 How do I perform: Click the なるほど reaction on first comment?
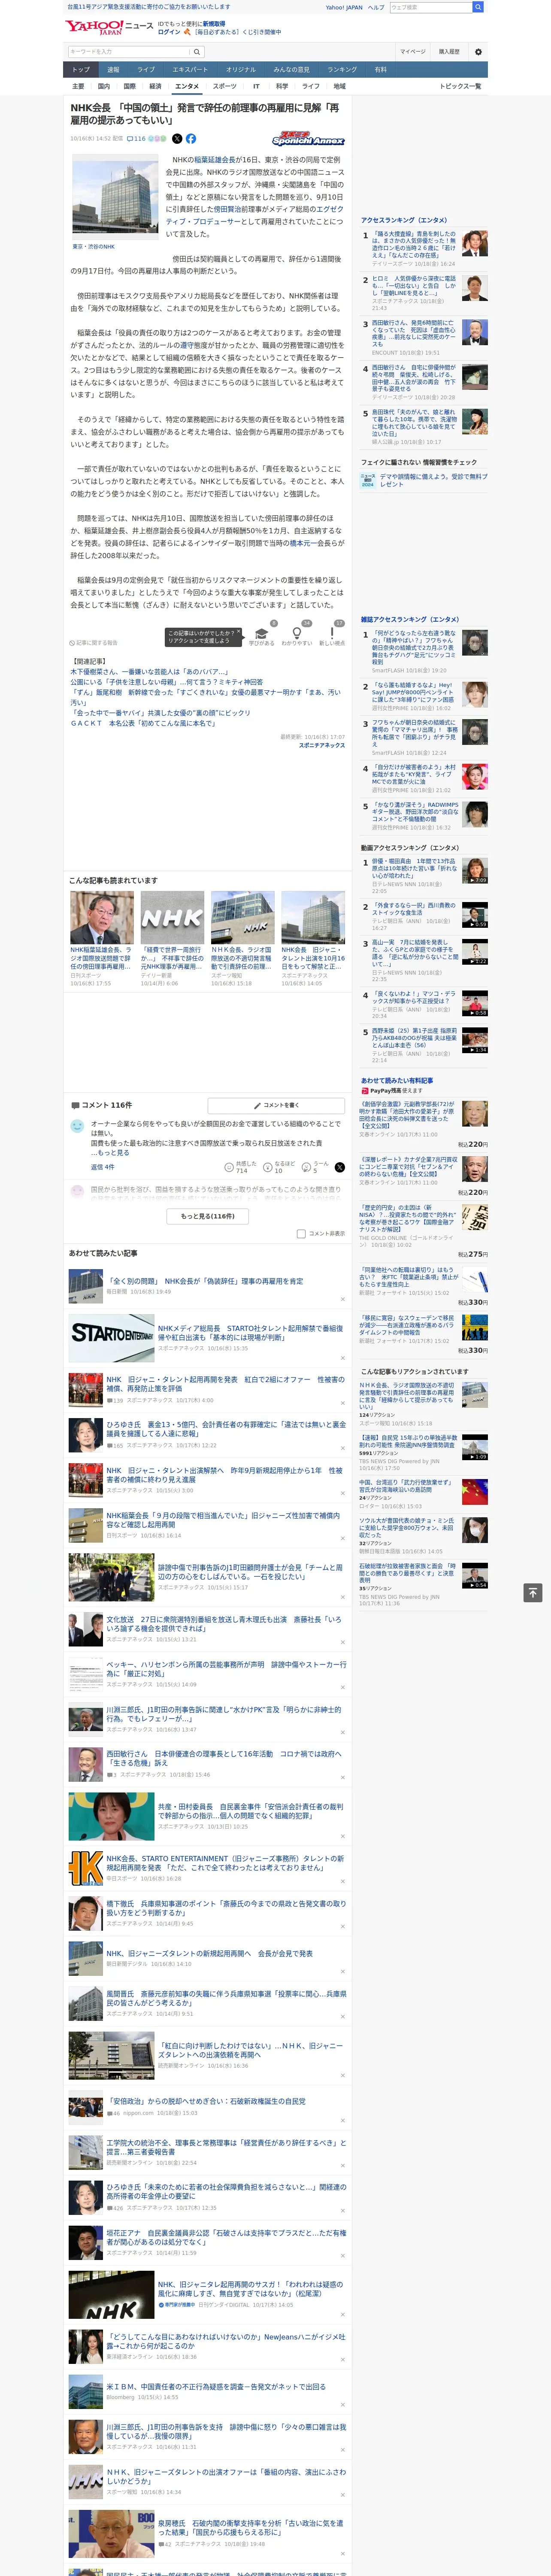[x=280, y=1167]
